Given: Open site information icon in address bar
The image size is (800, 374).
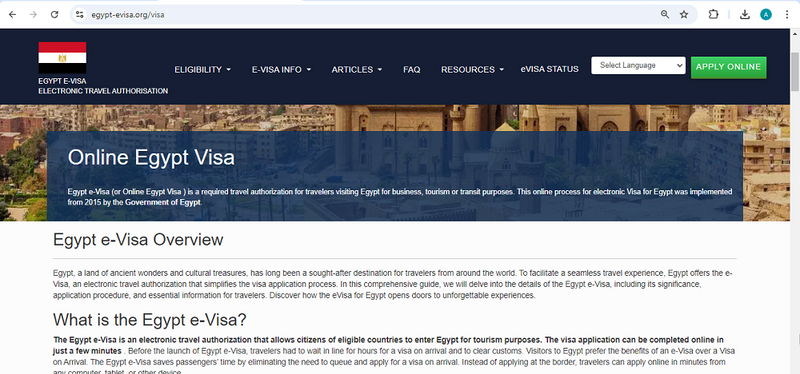Looking at the screenshot, I should pos(80,15).
